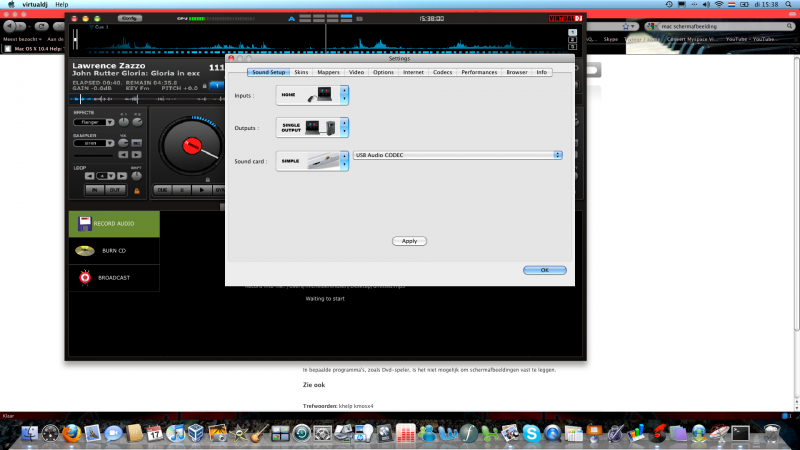Open Terminal from the Dock
Viewport: 800px width, 450px height.
740,434
